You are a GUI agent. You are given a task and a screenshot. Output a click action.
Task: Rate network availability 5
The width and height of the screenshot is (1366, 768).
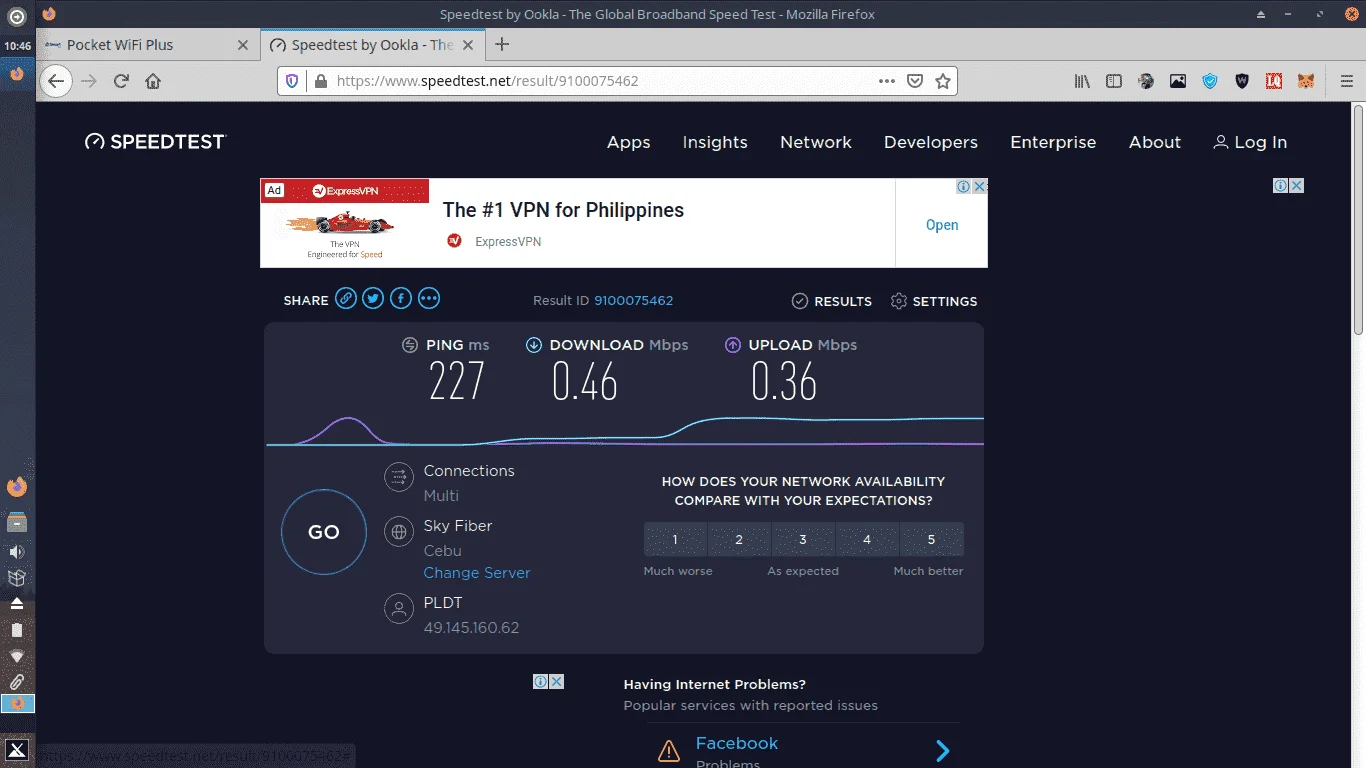[x=931, y=539]
